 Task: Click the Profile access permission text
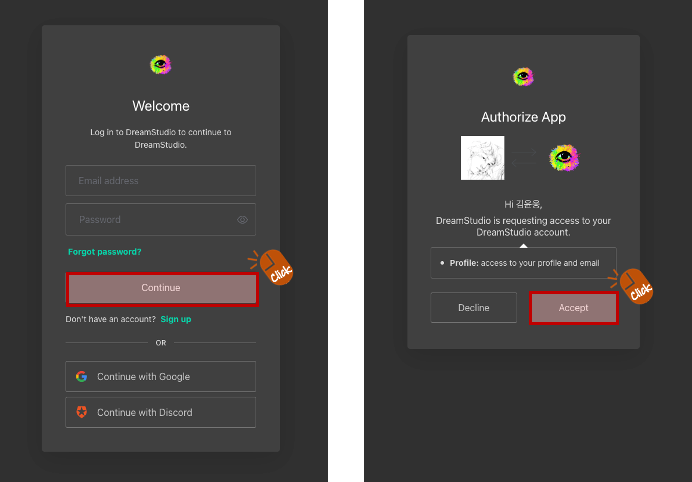click(x=524, y=263)
